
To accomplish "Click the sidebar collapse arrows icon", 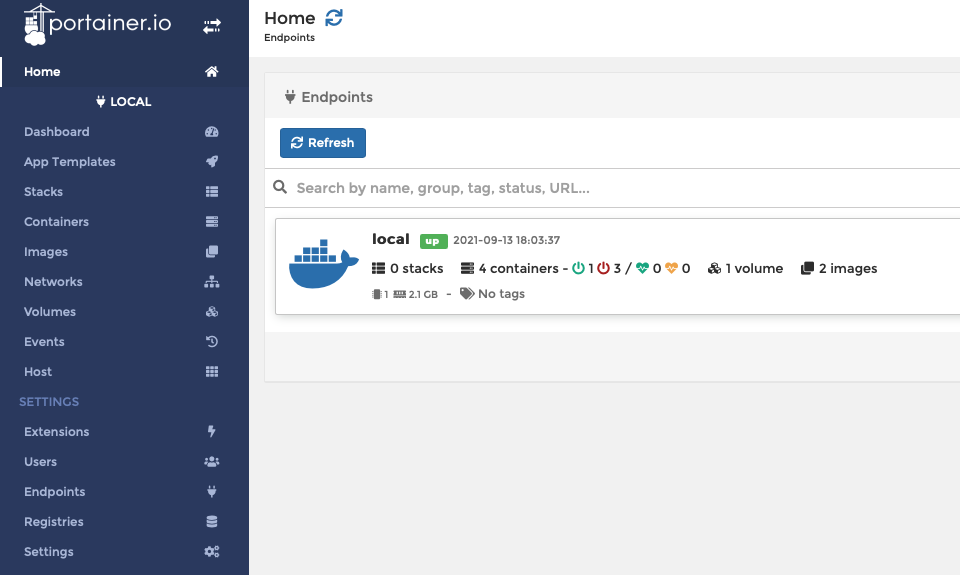I will pyautogui.click(x=212, y=27).
